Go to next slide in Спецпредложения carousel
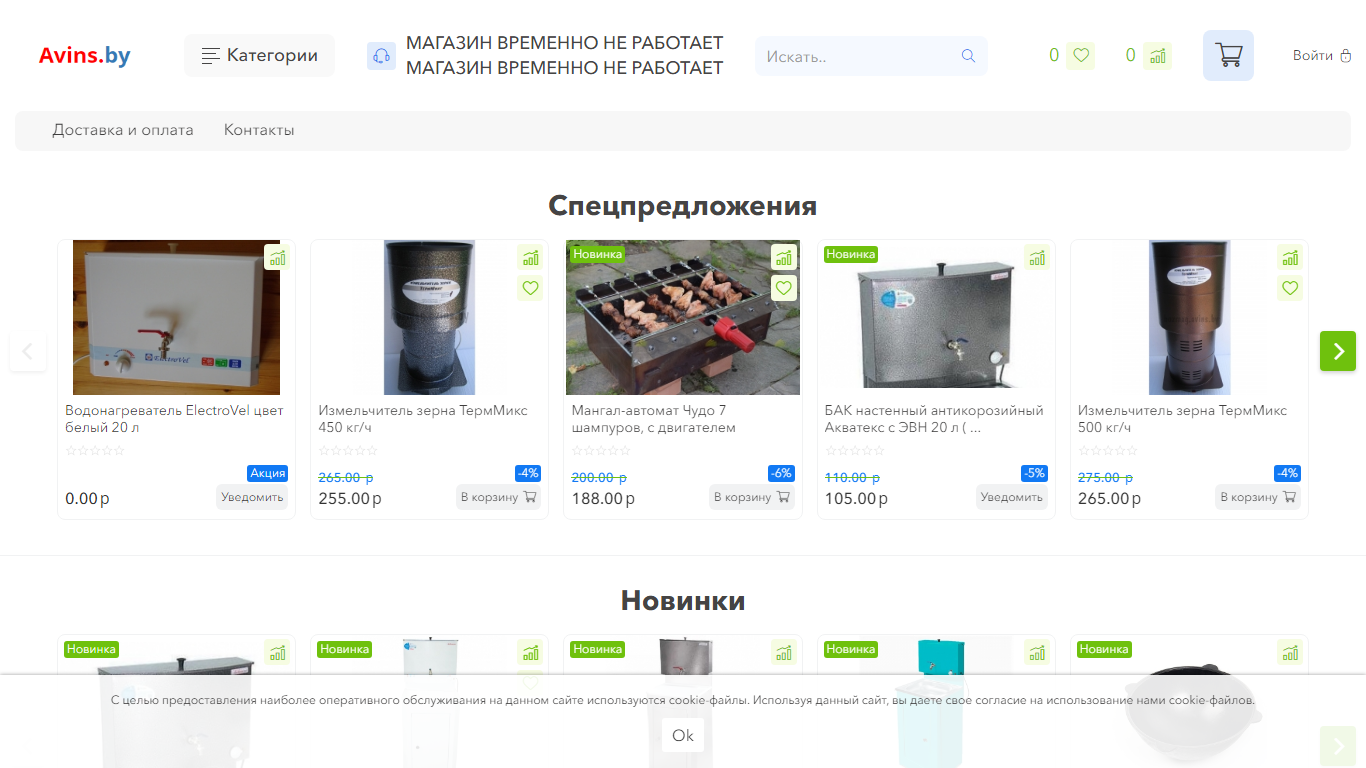This screenshot has width=1366, height=768. coord(1338,351)
